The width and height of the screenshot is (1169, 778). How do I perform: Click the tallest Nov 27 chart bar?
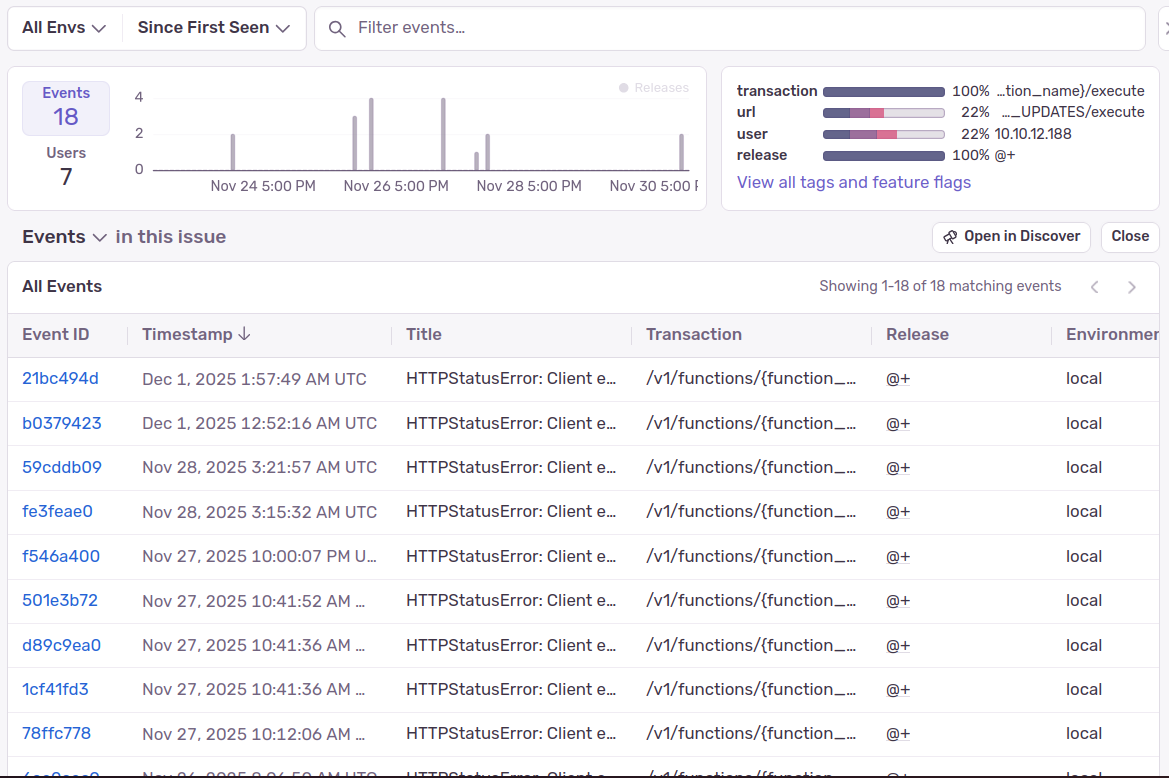[443, 134]
